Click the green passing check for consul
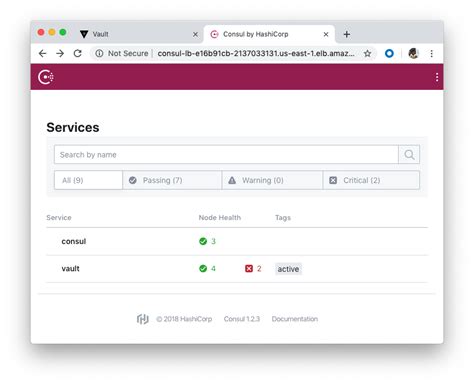This screenshot has width=474, height=384. (x=203, y=241)
